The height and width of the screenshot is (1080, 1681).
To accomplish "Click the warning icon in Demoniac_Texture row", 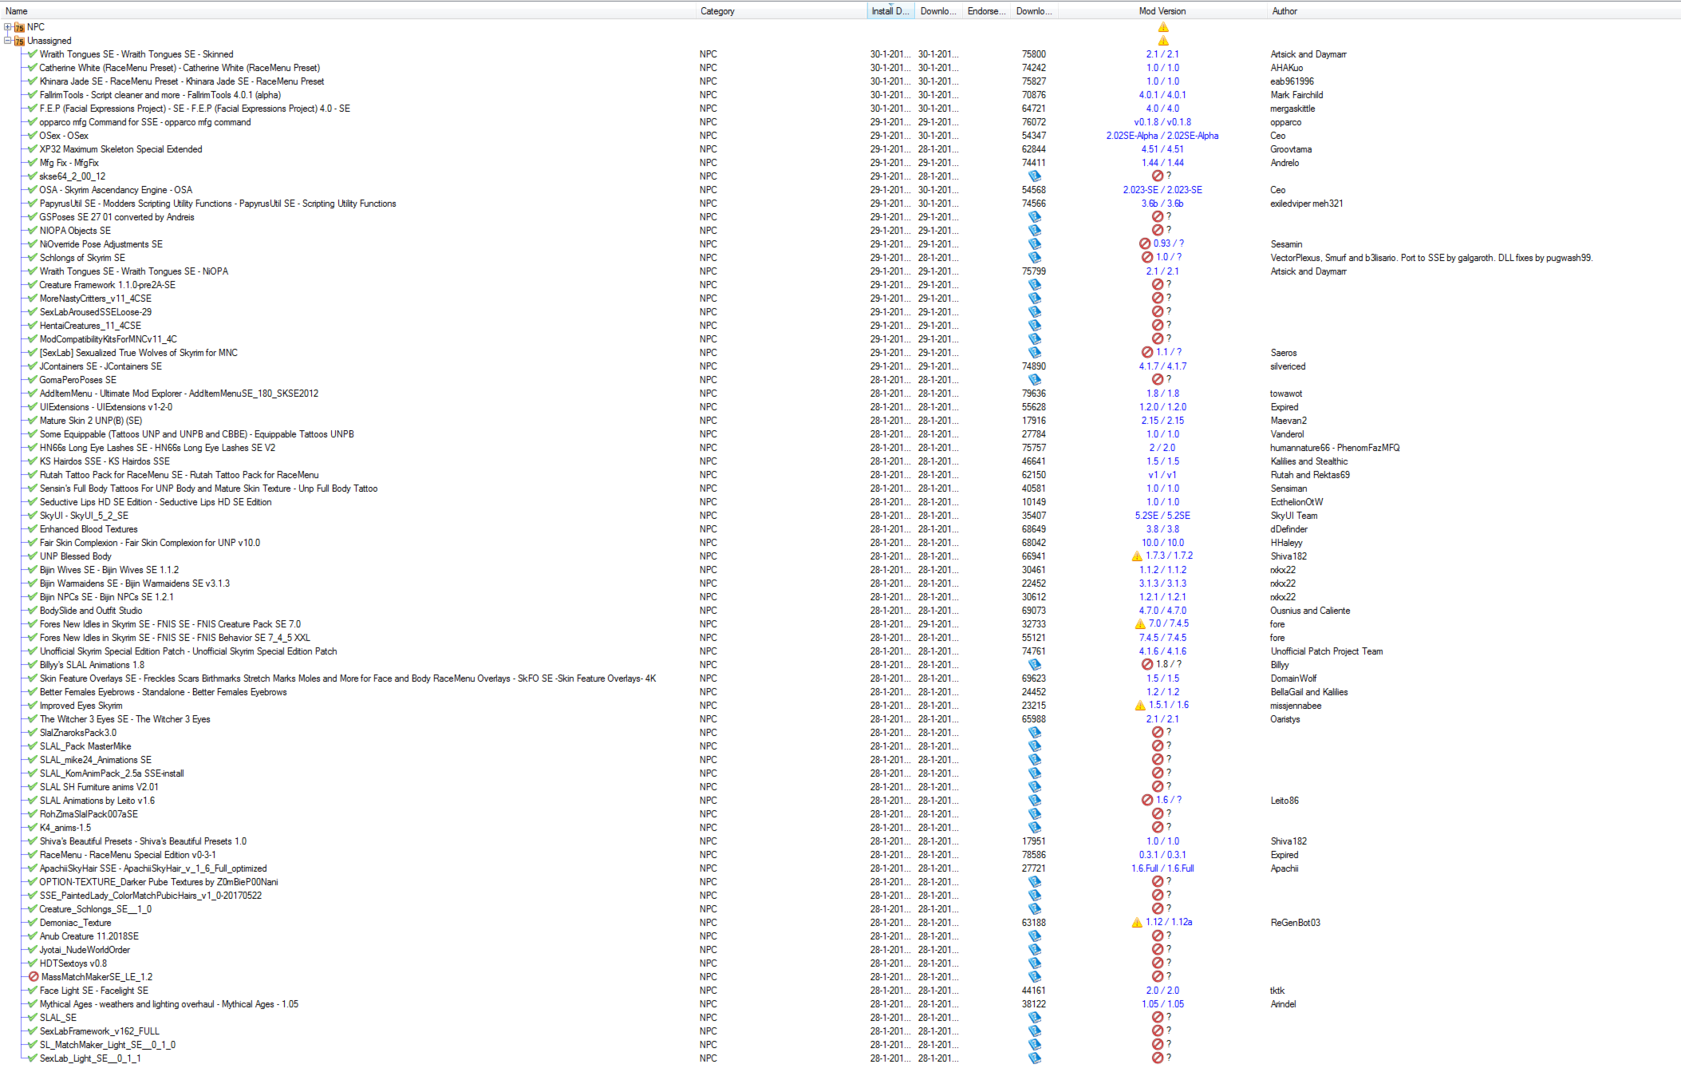I will click(1137, 923).
